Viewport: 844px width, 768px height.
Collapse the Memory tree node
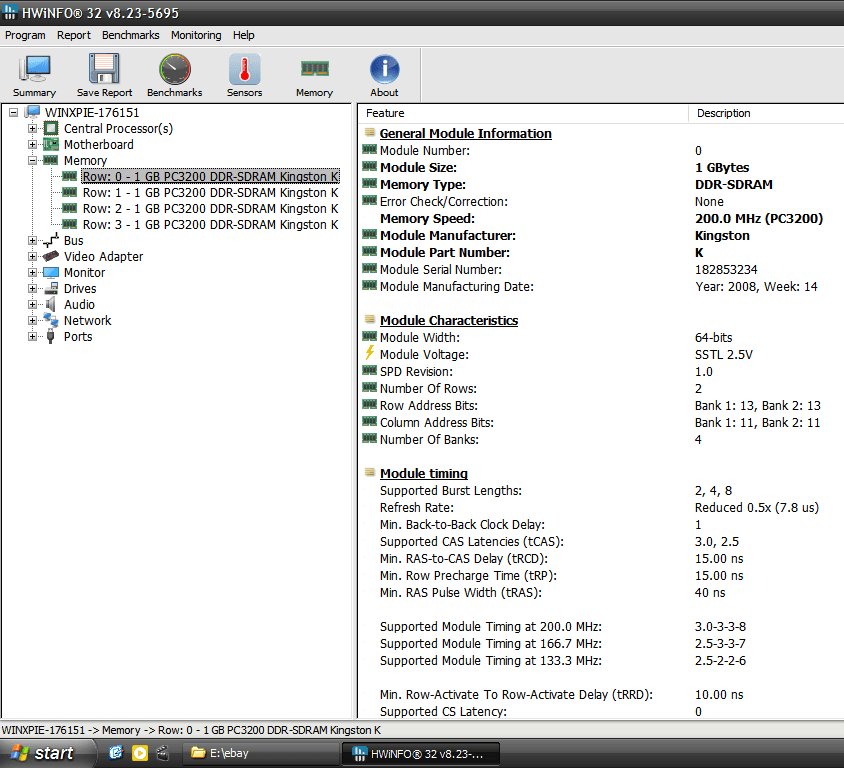click(x=33, y=161)
